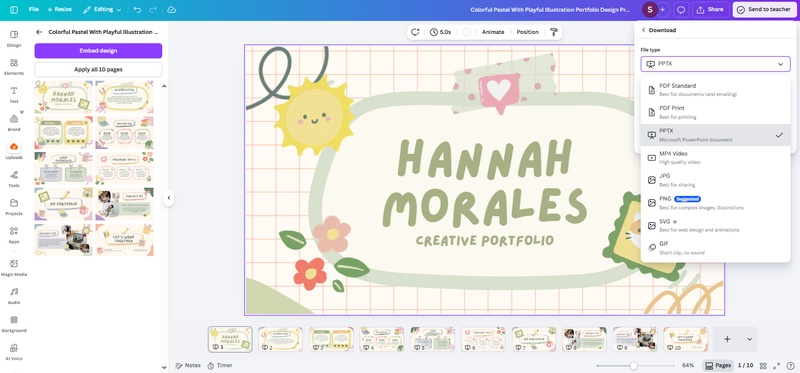Image resolution: width=800 pixels, height=373 pixels.
Task: Open the Elements panel
Action: (x=14, y=66)
